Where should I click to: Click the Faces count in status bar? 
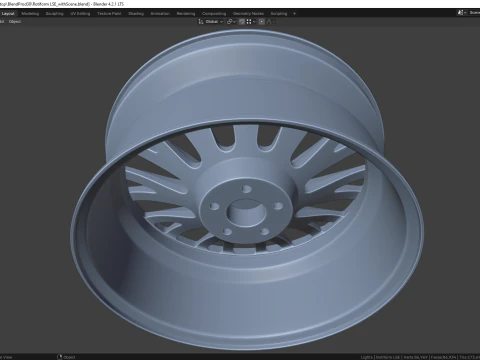click(443, 357)
